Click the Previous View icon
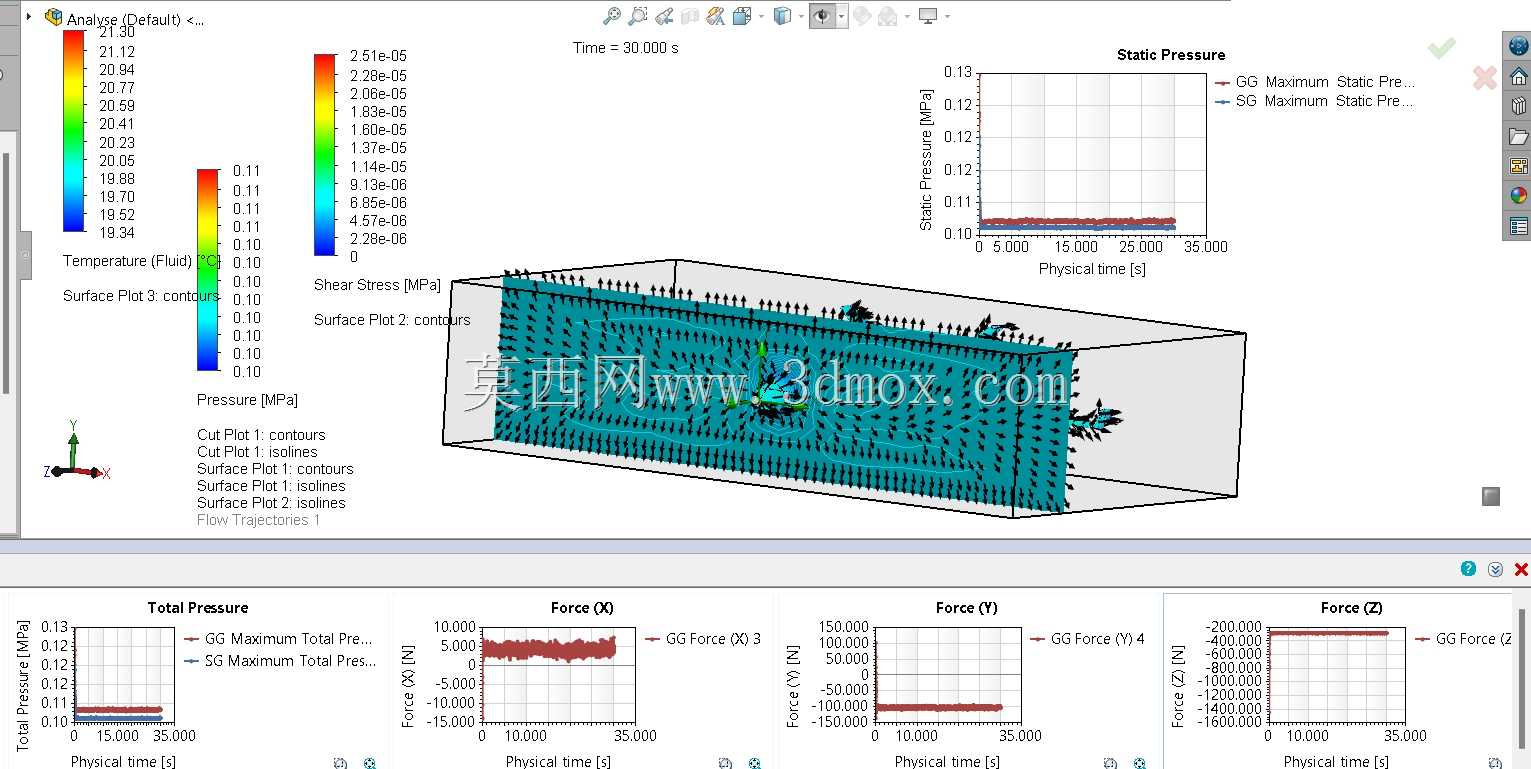Image resolution: width=1531 pixels, height=769 pixels. 664,16
